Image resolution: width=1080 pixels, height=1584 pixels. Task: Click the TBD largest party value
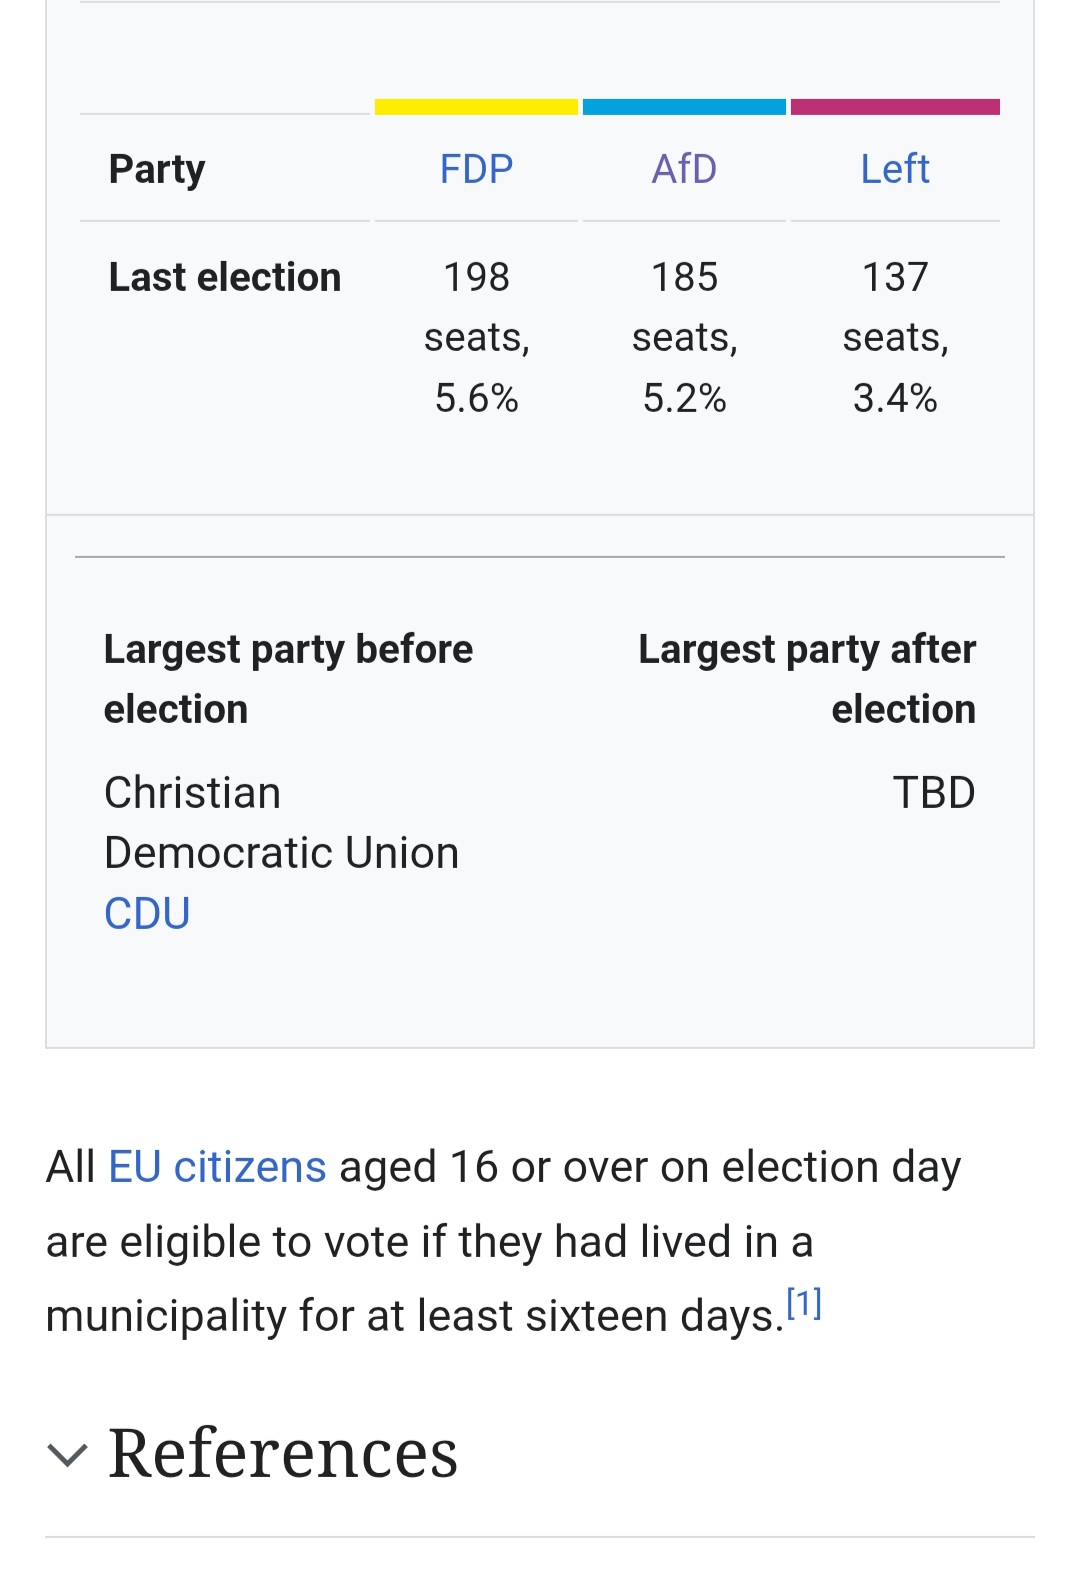[933, 793]
